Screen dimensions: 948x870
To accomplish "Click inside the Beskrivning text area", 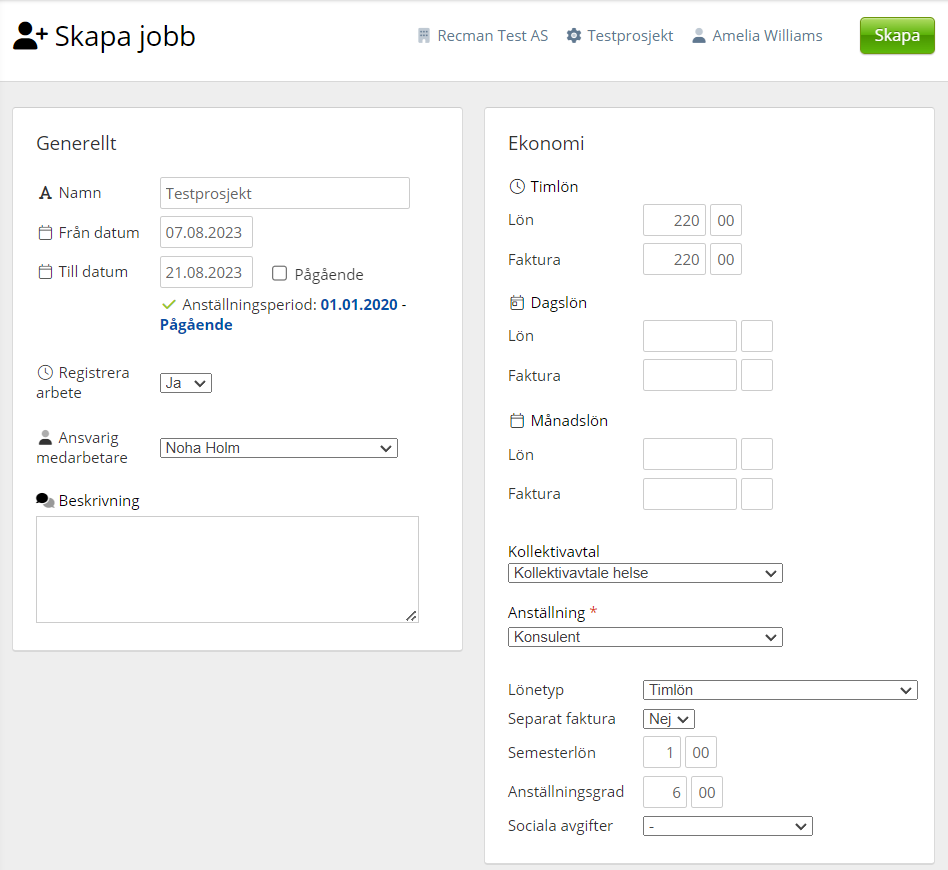I will pos(227,569).
